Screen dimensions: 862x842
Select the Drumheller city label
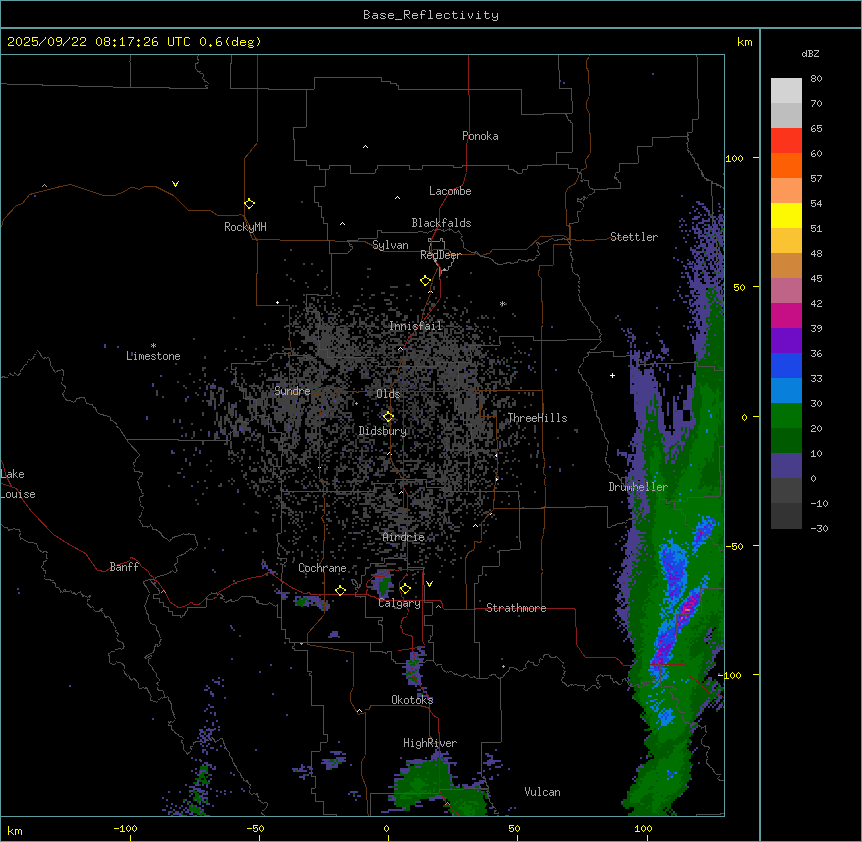pos(637,487)
